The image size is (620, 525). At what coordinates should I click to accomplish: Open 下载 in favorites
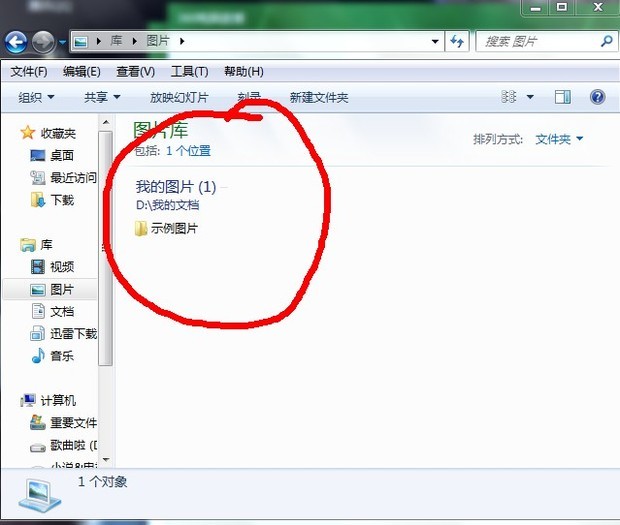(x=62, y=200)
